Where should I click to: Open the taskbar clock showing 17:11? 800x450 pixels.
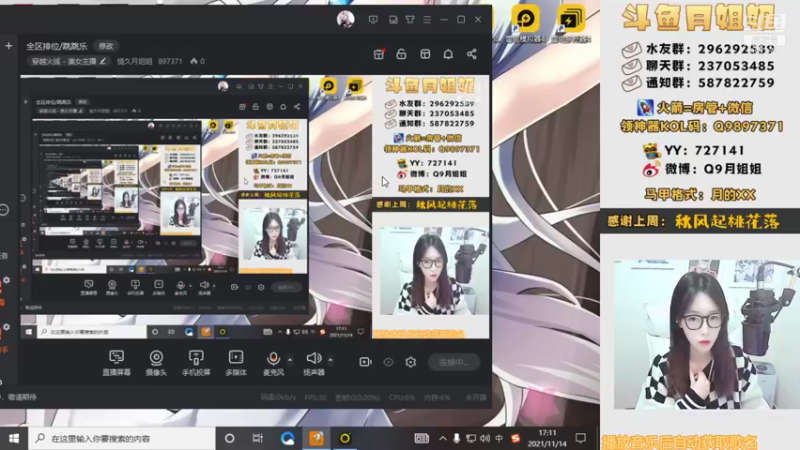click(547, 438)
